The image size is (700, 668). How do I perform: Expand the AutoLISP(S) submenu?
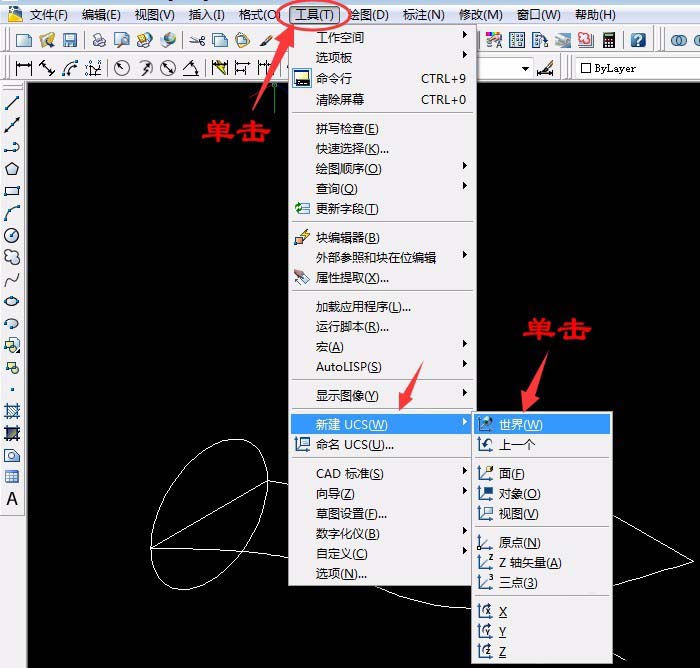coord(382,367)
